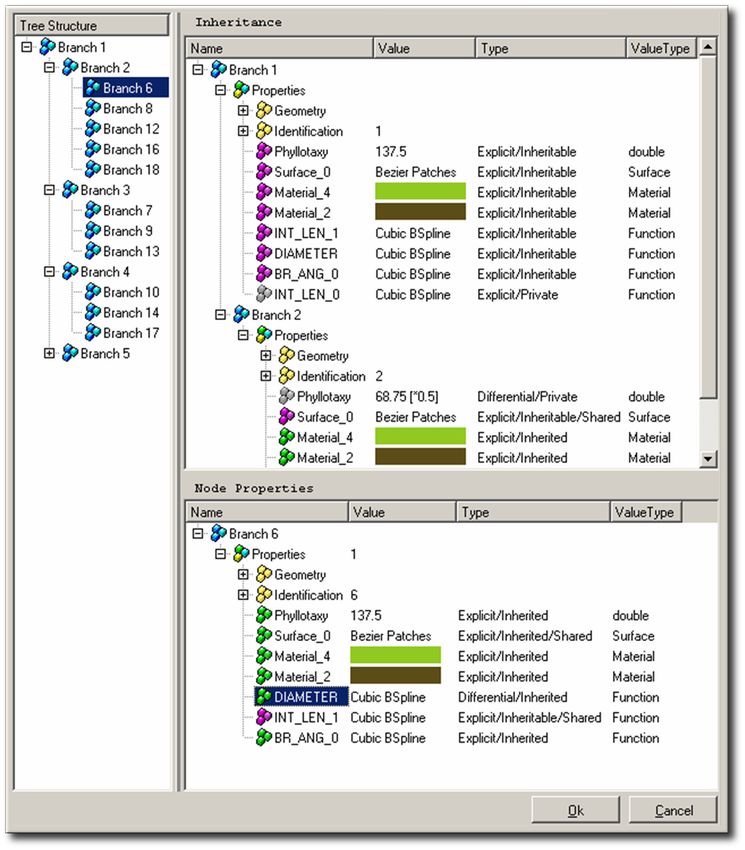Viewport: 745px width, 850px height.
Task: Click the Branch 18 node icon
Action: click(x=93, y=170)
